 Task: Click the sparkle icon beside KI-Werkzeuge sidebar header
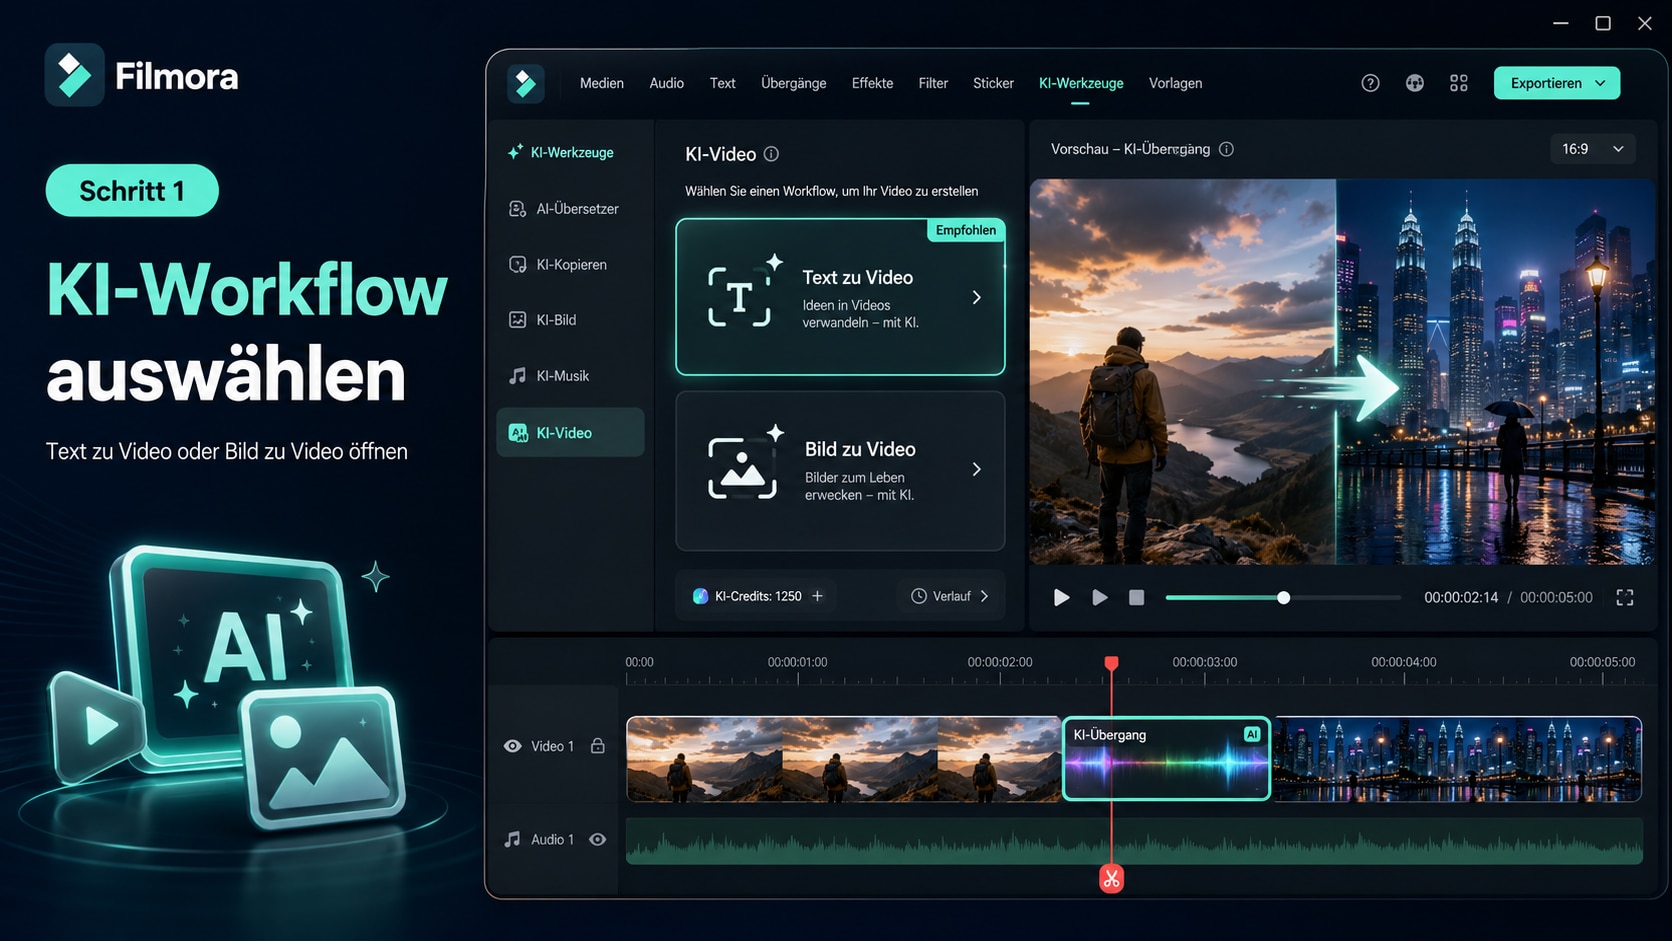[515, 152]
